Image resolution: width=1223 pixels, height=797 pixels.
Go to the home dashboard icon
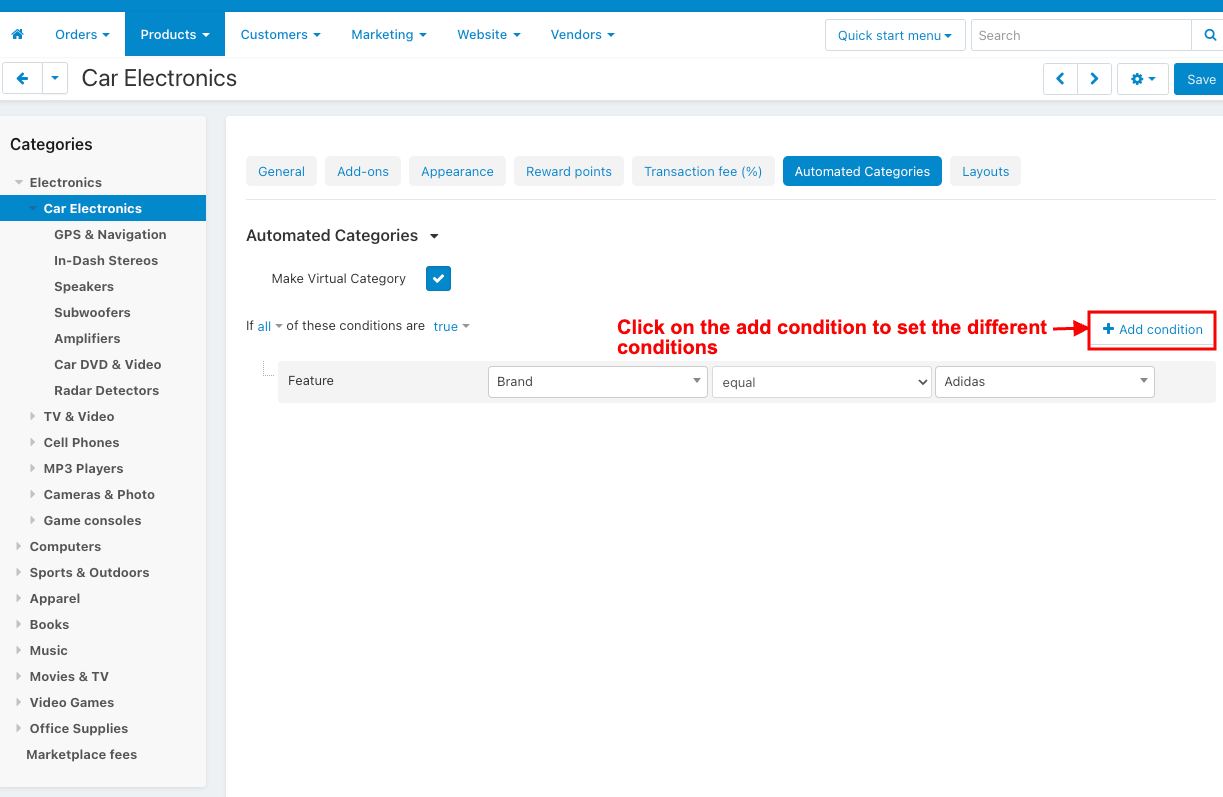click(x=17, y=34)
